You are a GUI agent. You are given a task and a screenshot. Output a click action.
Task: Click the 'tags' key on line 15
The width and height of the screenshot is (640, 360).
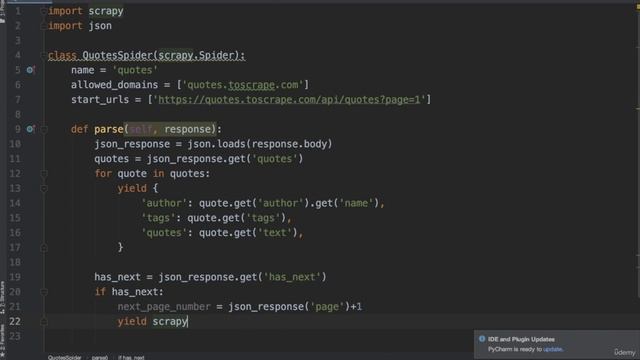pos(158,218)
